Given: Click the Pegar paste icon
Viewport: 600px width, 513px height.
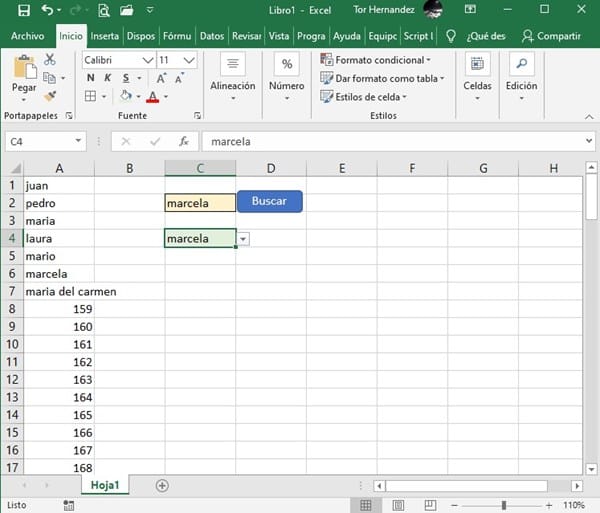Looking at the screenshot, I should pyautogui.click(x=23, y=75).
